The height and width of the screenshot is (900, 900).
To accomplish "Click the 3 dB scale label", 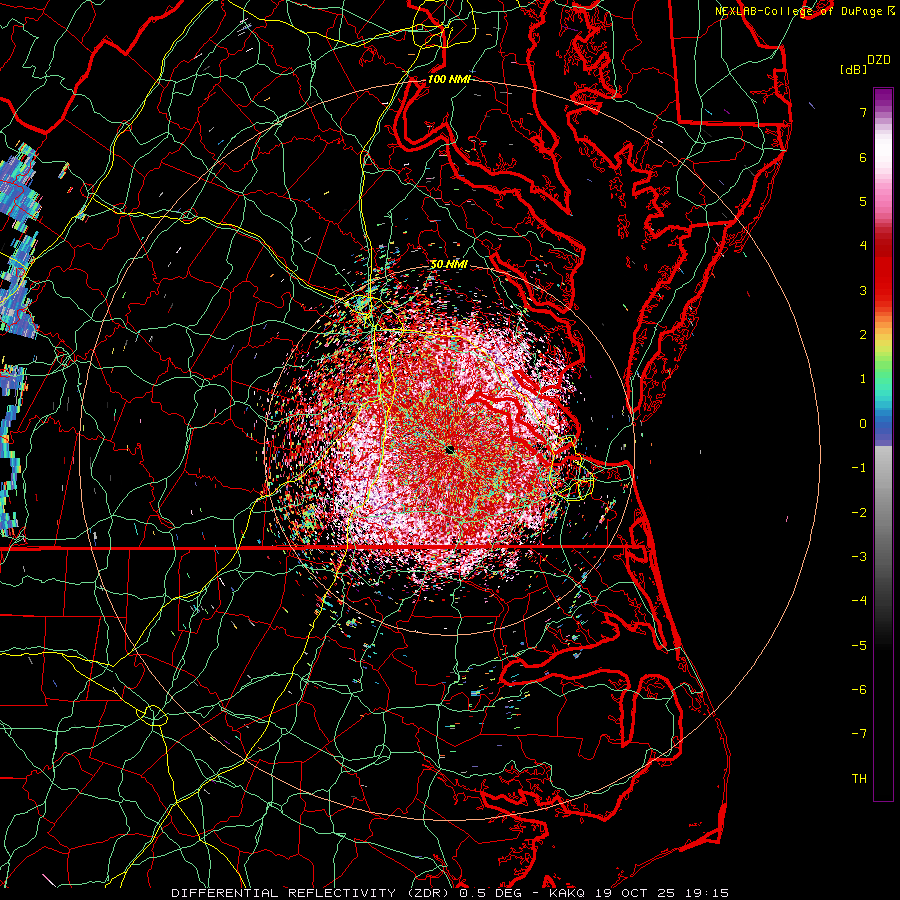I will [x=863, y=290].
